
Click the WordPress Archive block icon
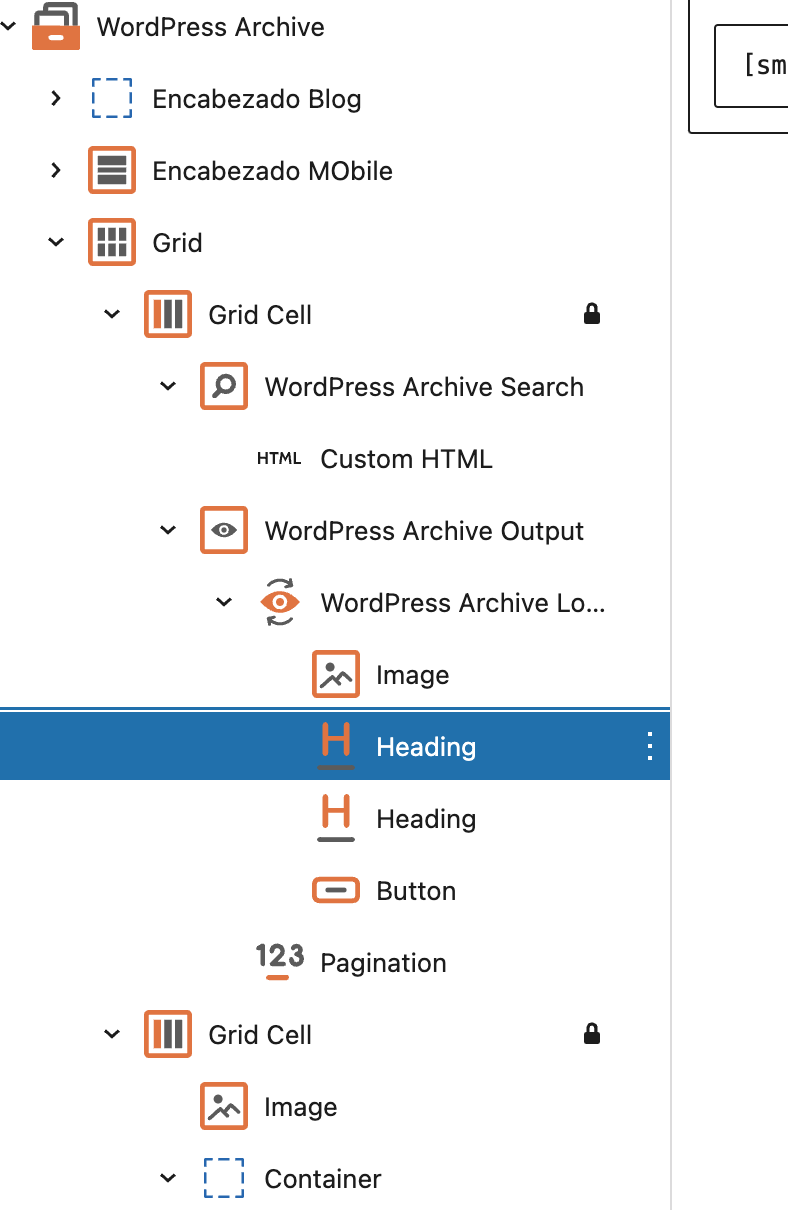pyautogui.click(x=56, y=27)
